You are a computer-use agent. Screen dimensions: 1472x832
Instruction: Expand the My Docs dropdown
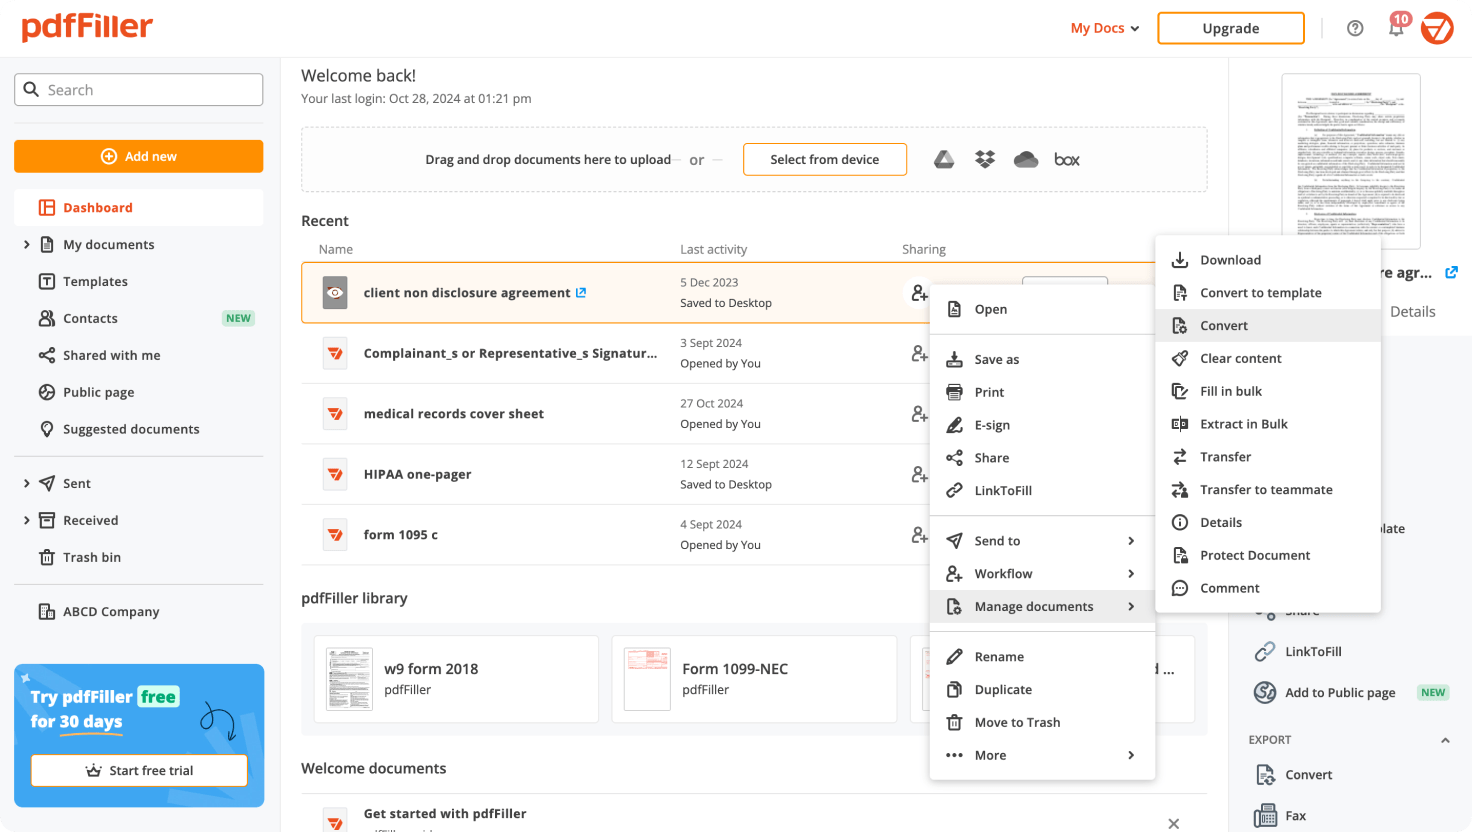coord(1104,28)
